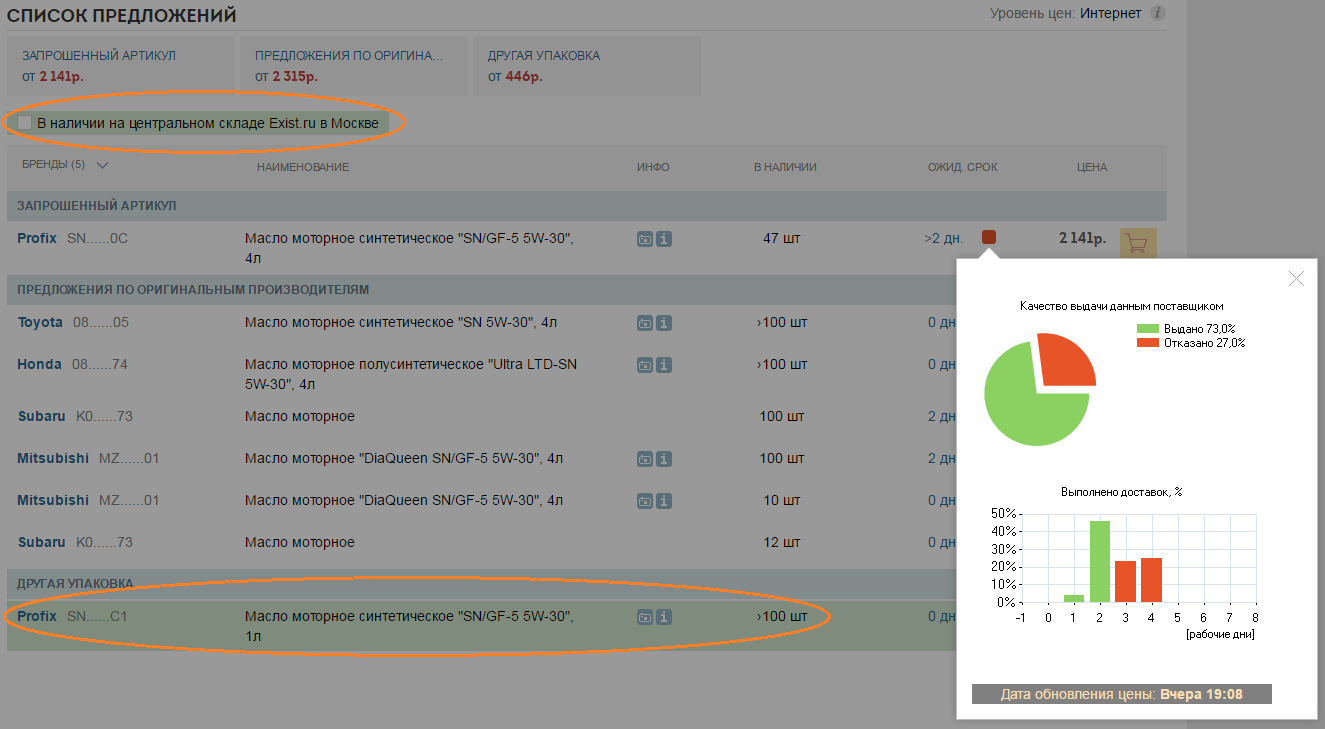Click the Инфо column header
The image size is (1325, 729).
click(x=653, y=167)
